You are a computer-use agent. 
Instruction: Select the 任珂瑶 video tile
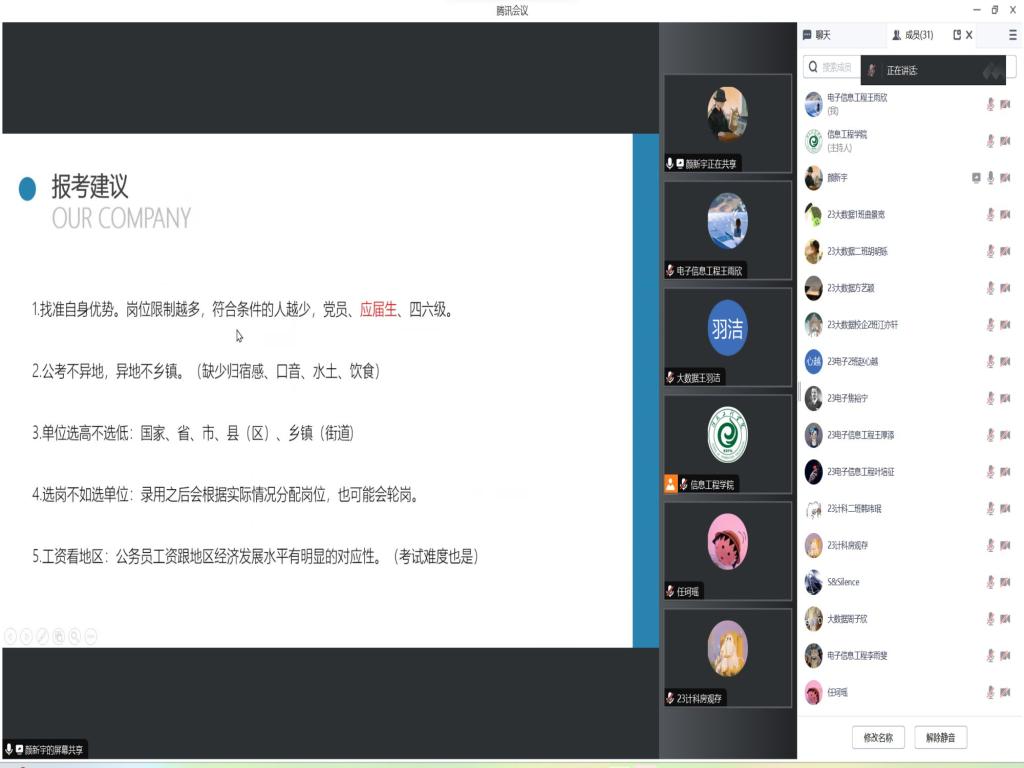point(727,544)
